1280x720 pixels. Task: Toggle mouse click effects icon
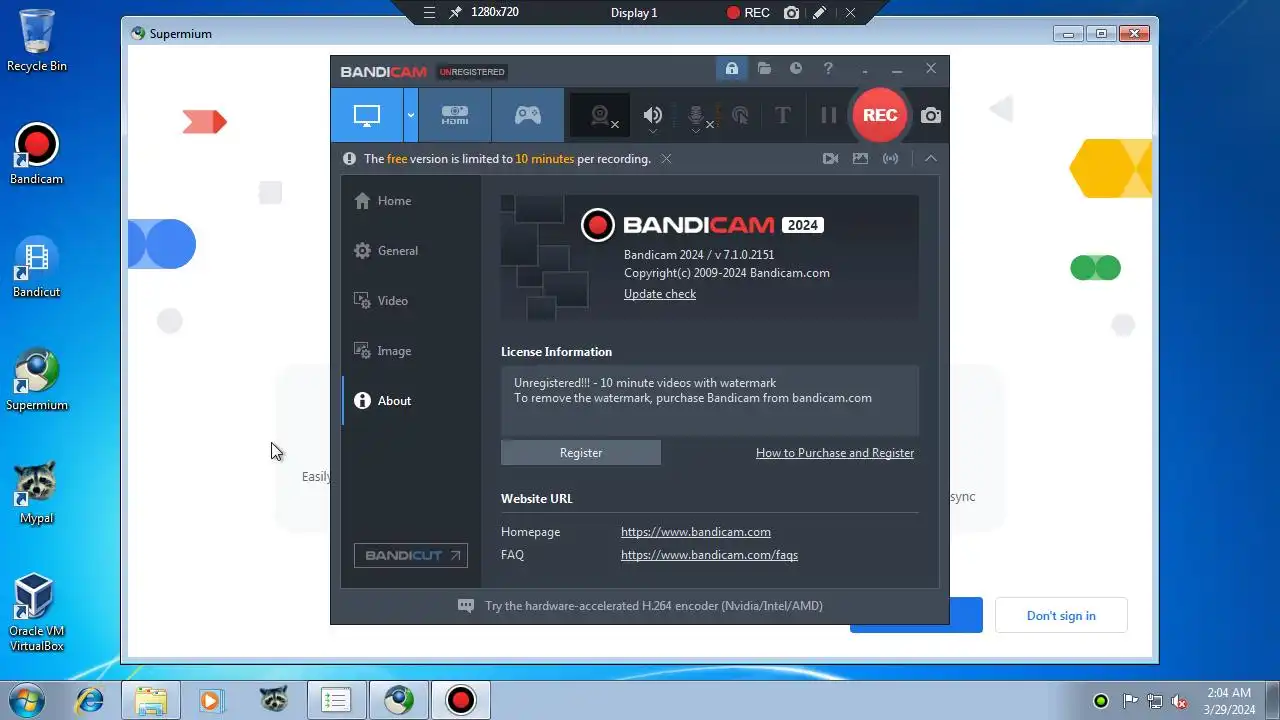click(x=740, y=116)
